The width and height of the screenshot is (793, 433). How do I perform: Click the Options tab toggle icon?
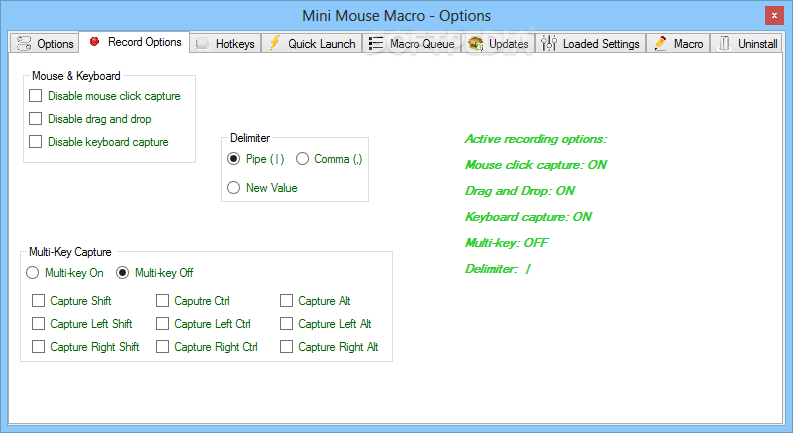(24, 44)
